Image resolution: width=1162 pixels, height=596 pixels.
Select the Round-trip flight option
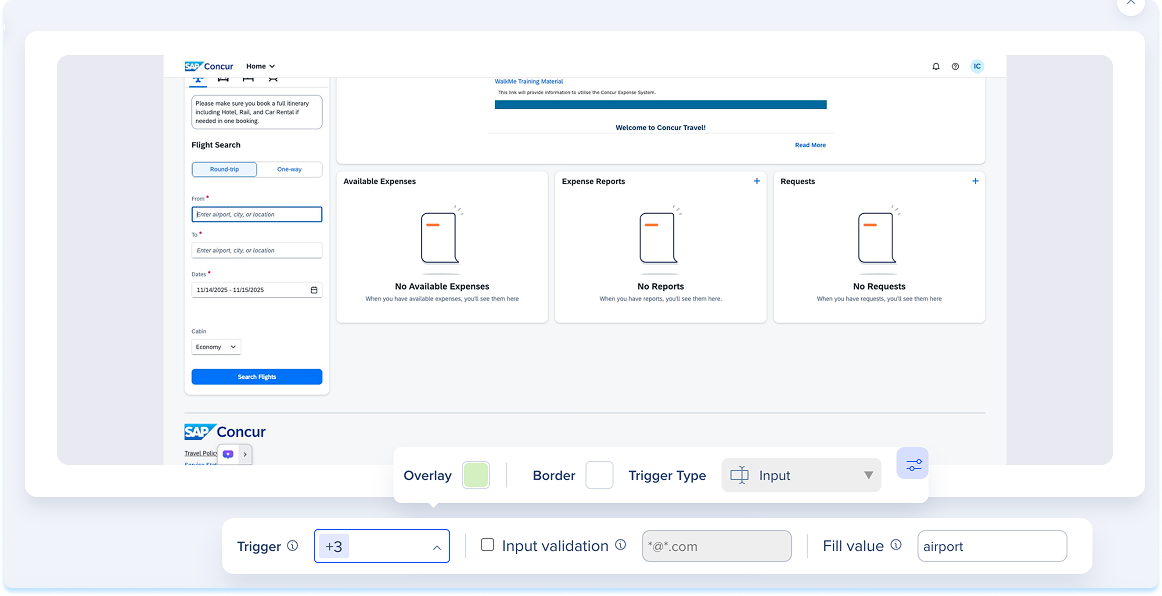[x=224, y=169]
